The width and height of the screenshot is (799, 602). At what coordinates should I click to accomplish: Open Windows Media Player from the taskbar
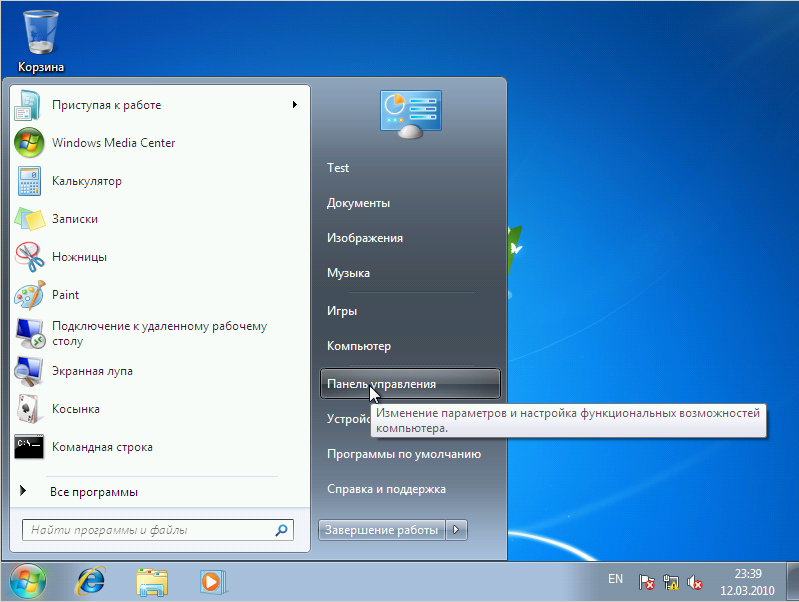[x=212, y=582]
